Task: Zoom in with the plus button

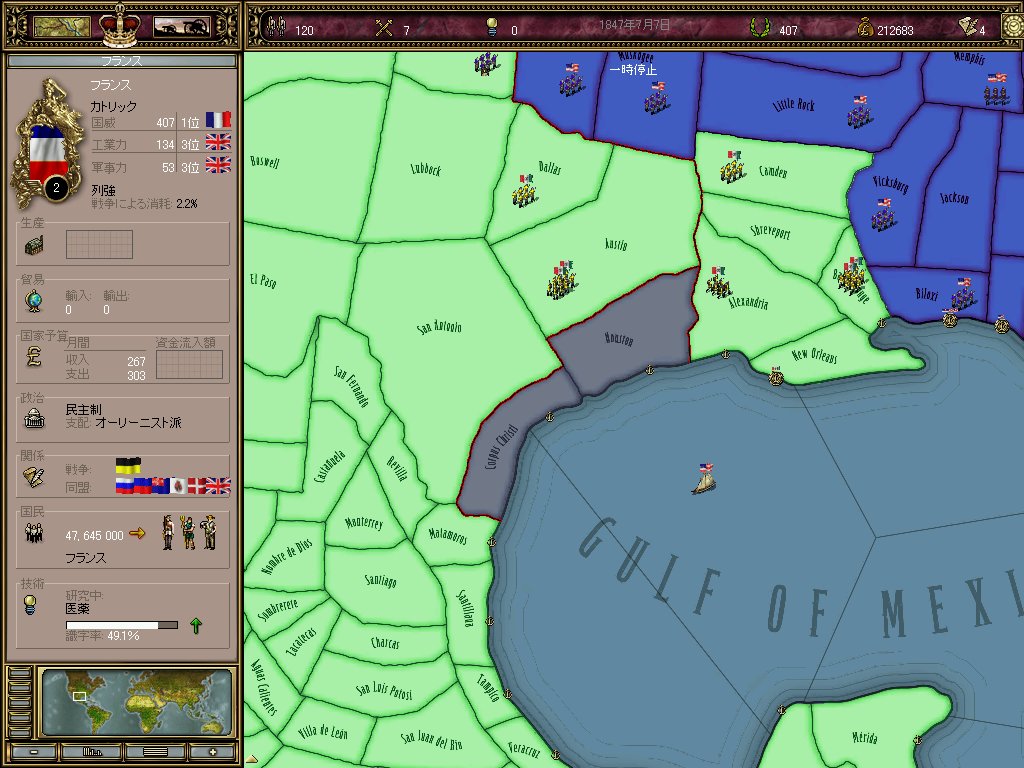Action: coord(212,752)
